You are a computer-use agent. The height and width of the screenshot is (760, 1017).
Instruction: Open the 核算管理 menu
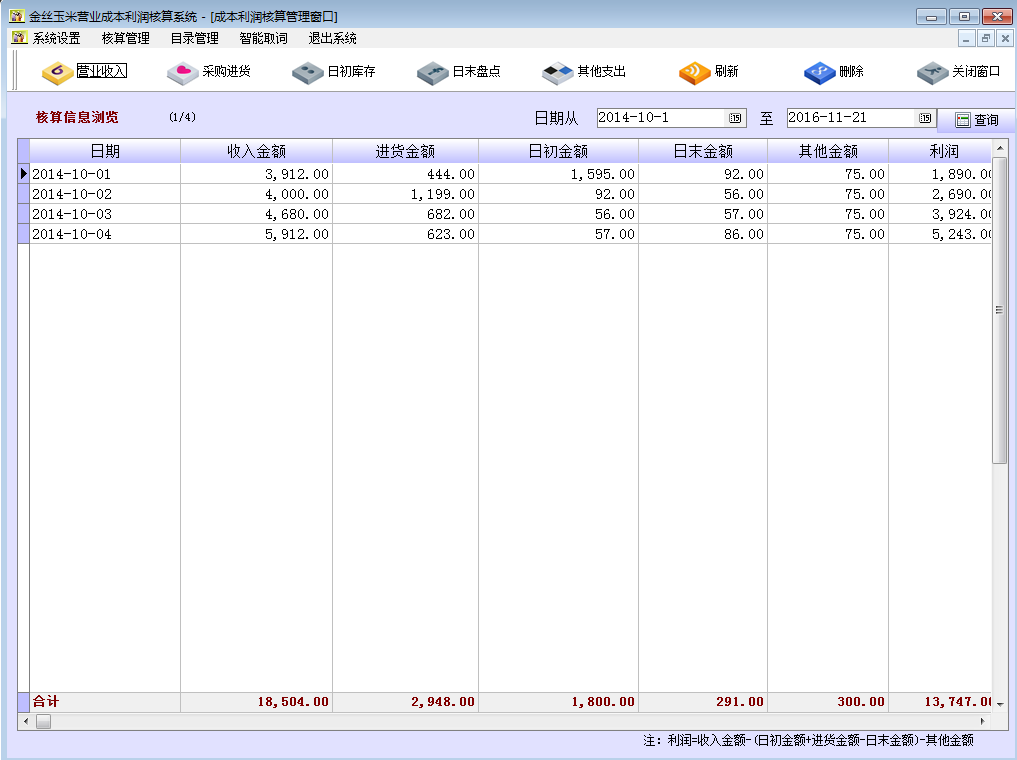point(125,39)
